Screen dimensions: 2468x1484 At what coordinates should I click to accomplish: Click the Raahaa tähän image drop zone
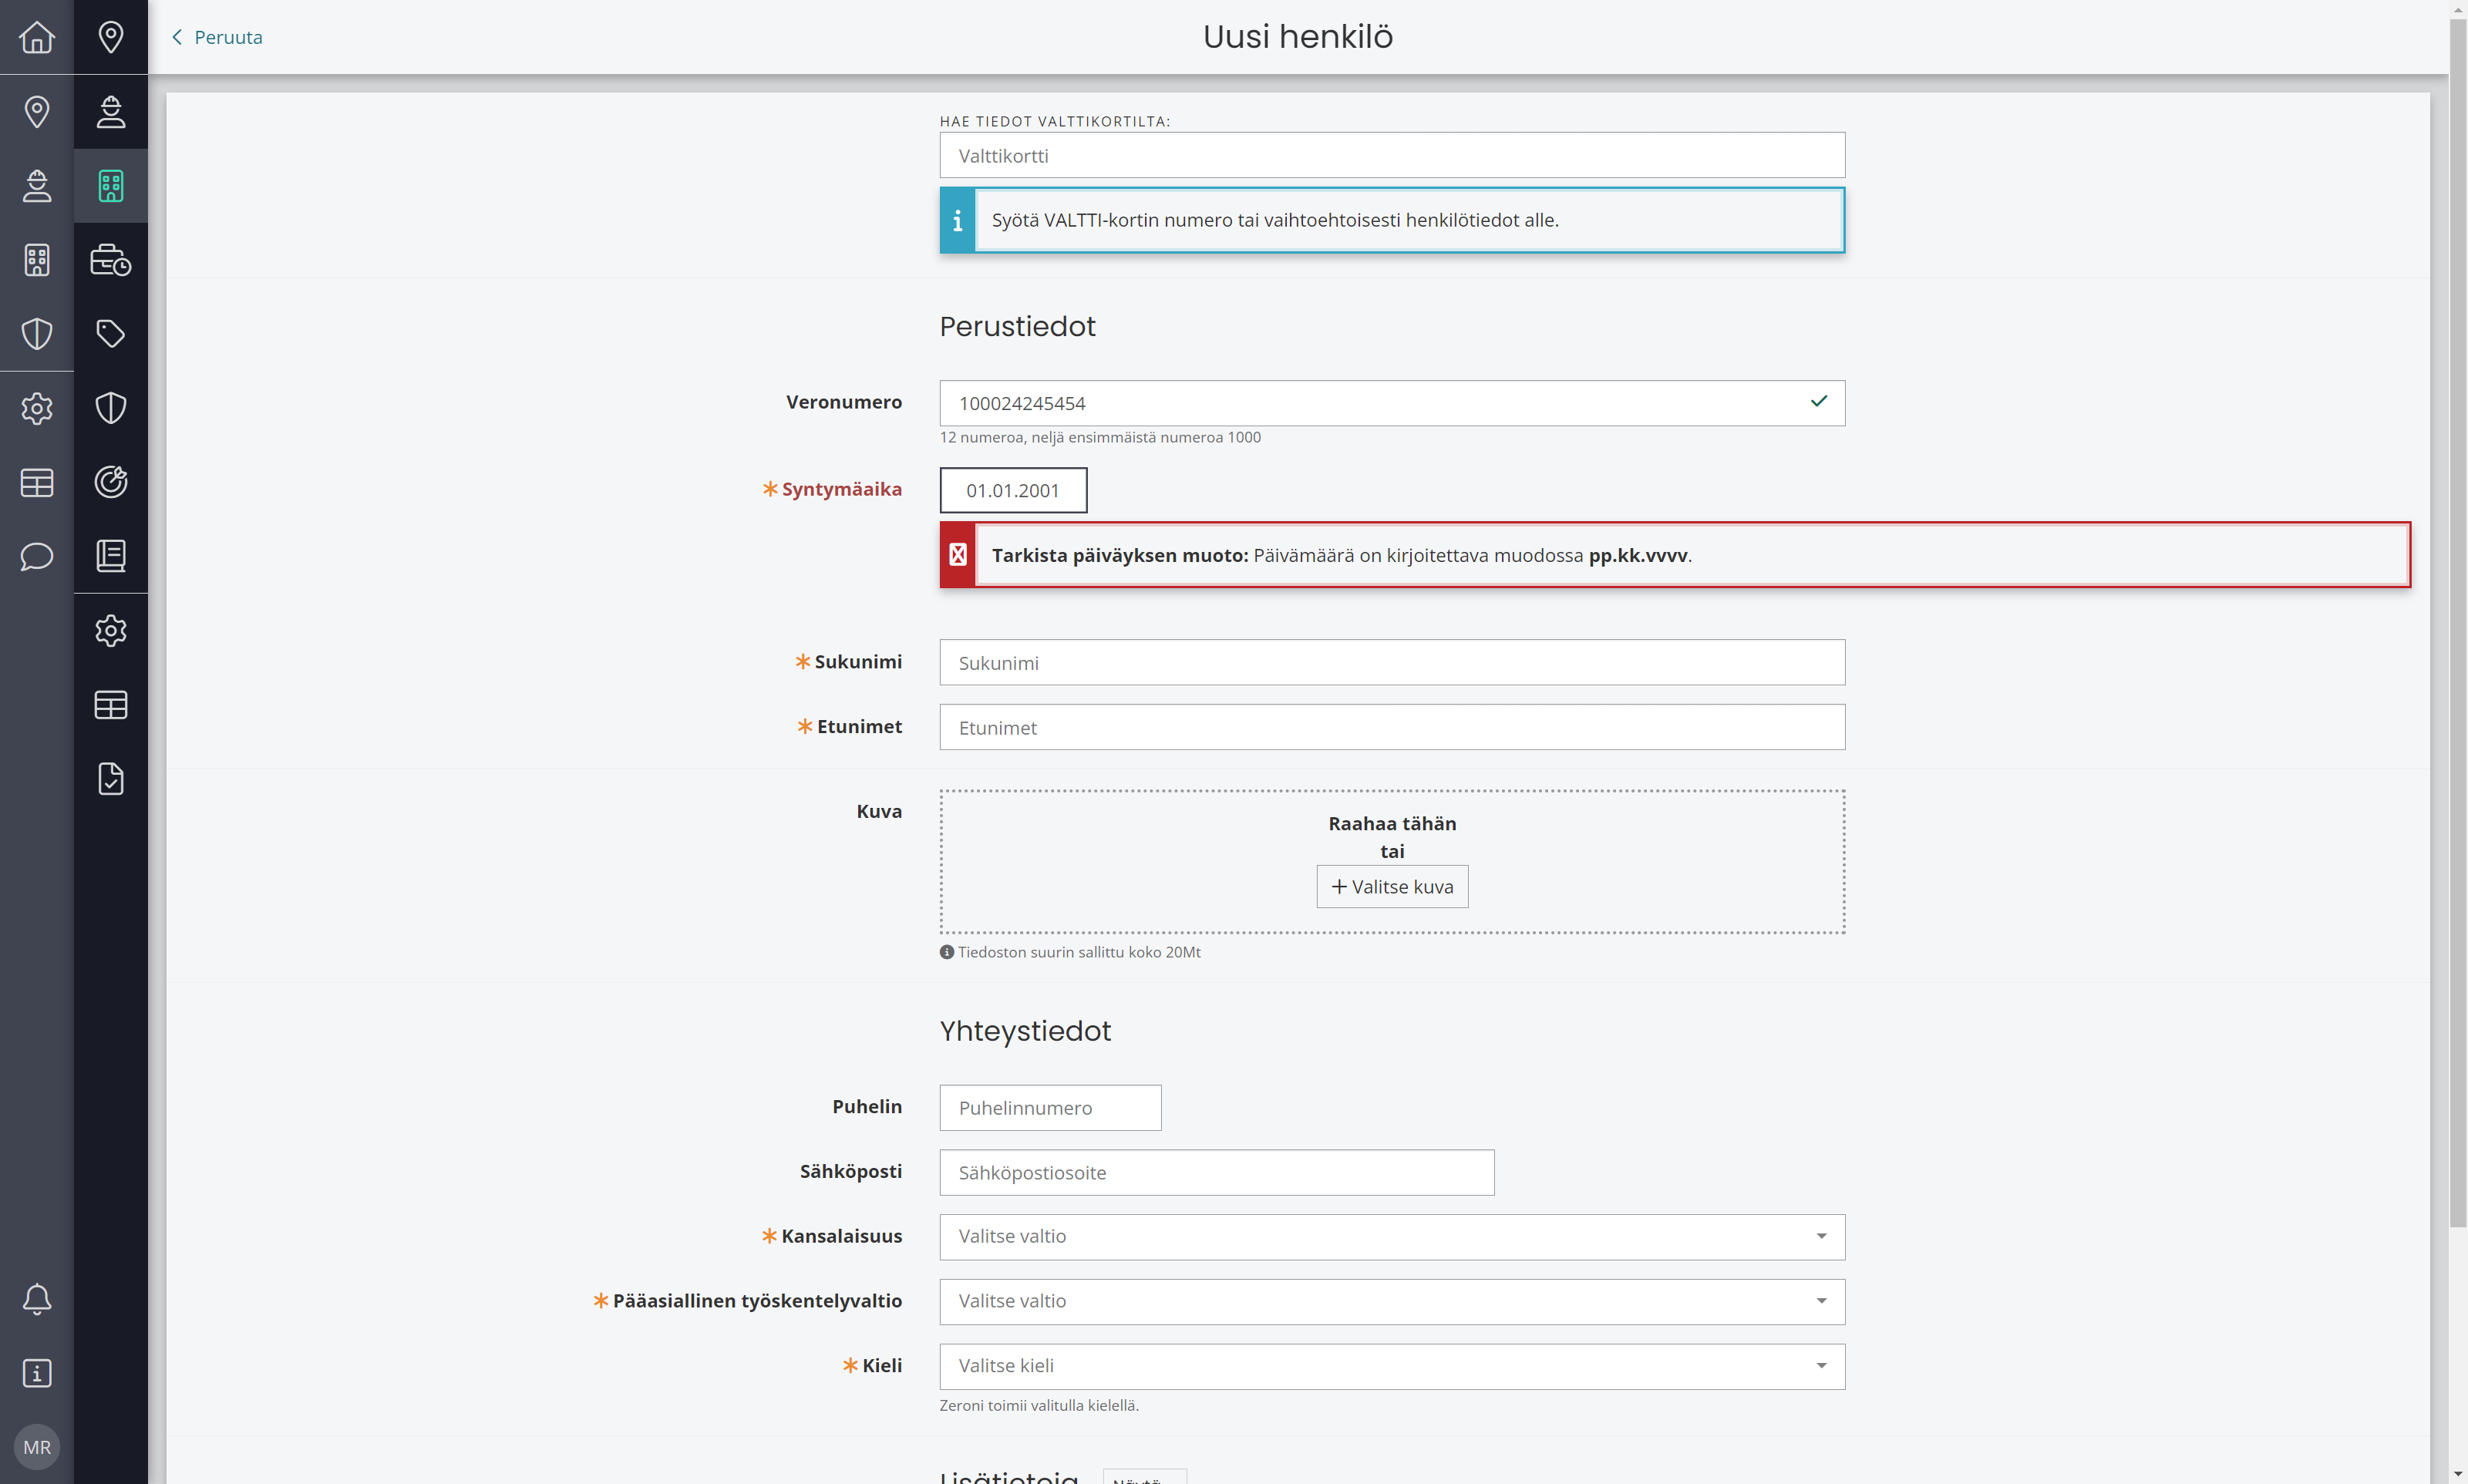(1392, 861)
